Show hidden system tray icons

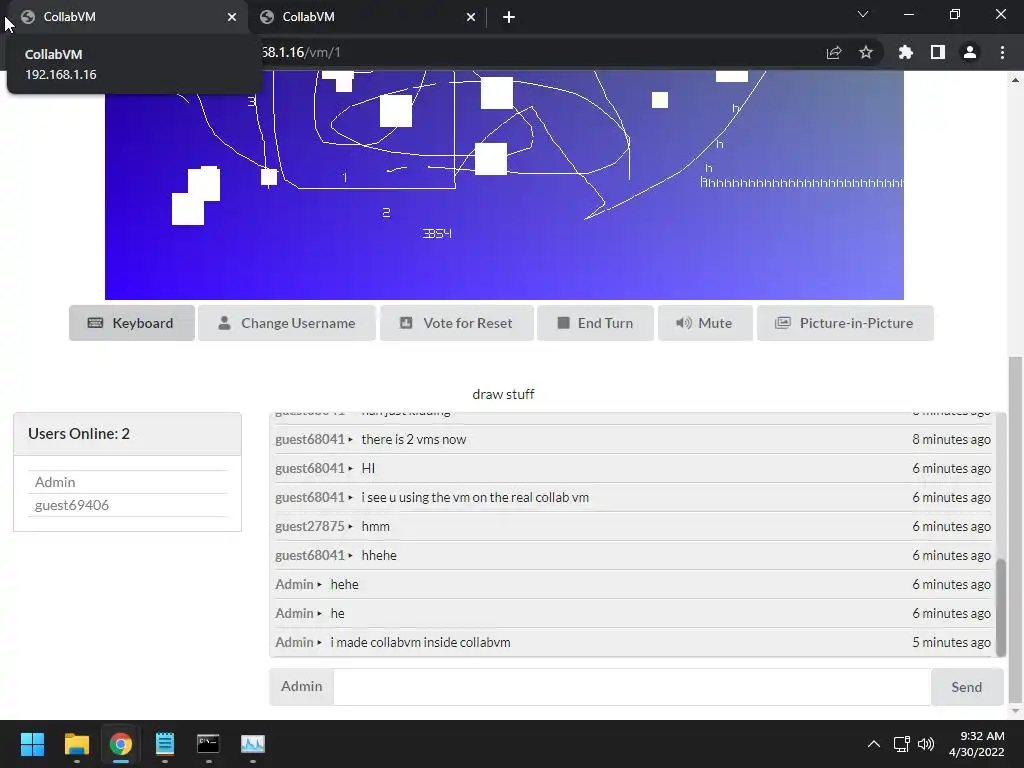[874, 744]
